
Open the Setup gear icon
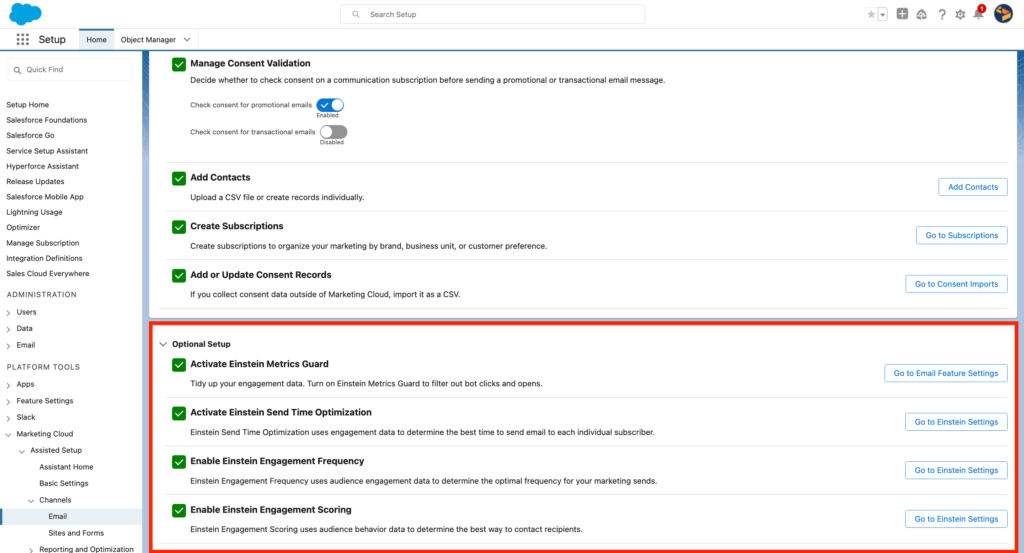[960, 14]
